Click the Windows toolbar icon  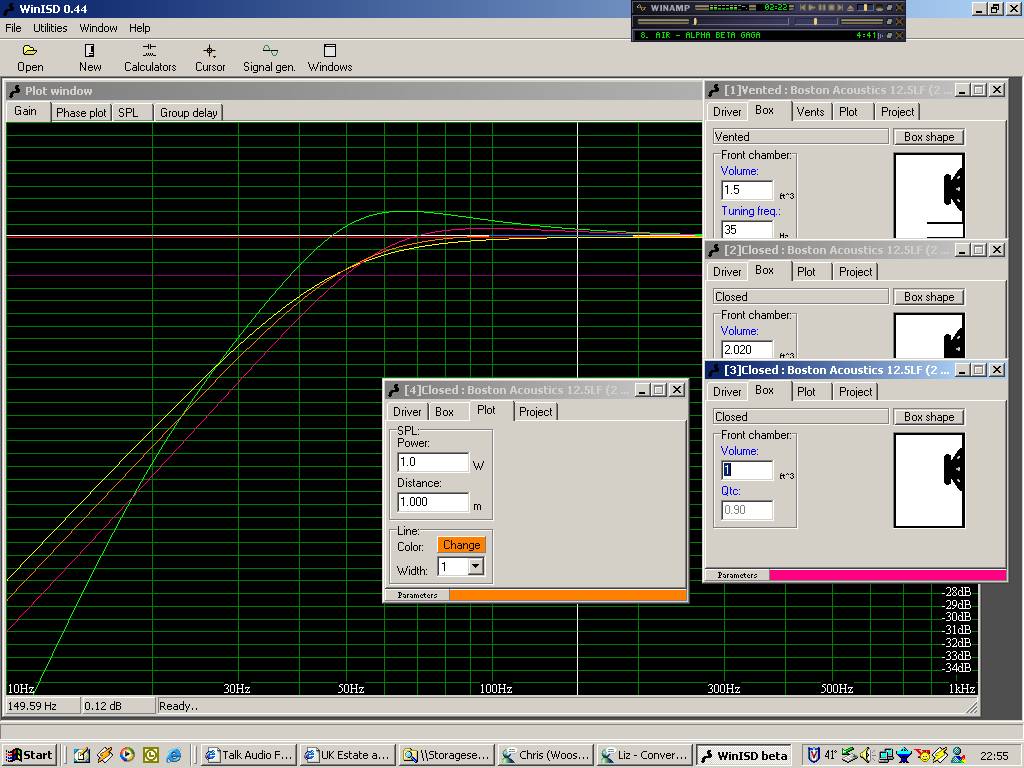[330, 57]
